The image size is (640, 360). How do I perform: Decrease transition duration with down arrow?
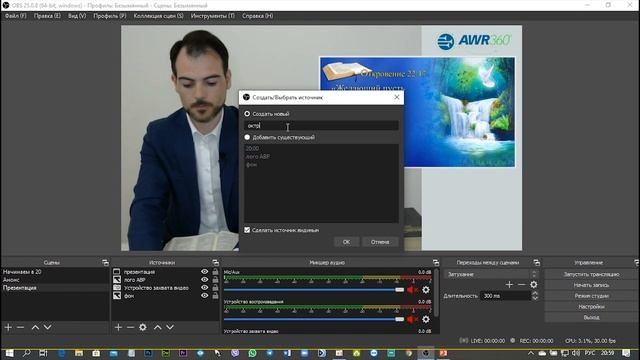coord(535,298)
